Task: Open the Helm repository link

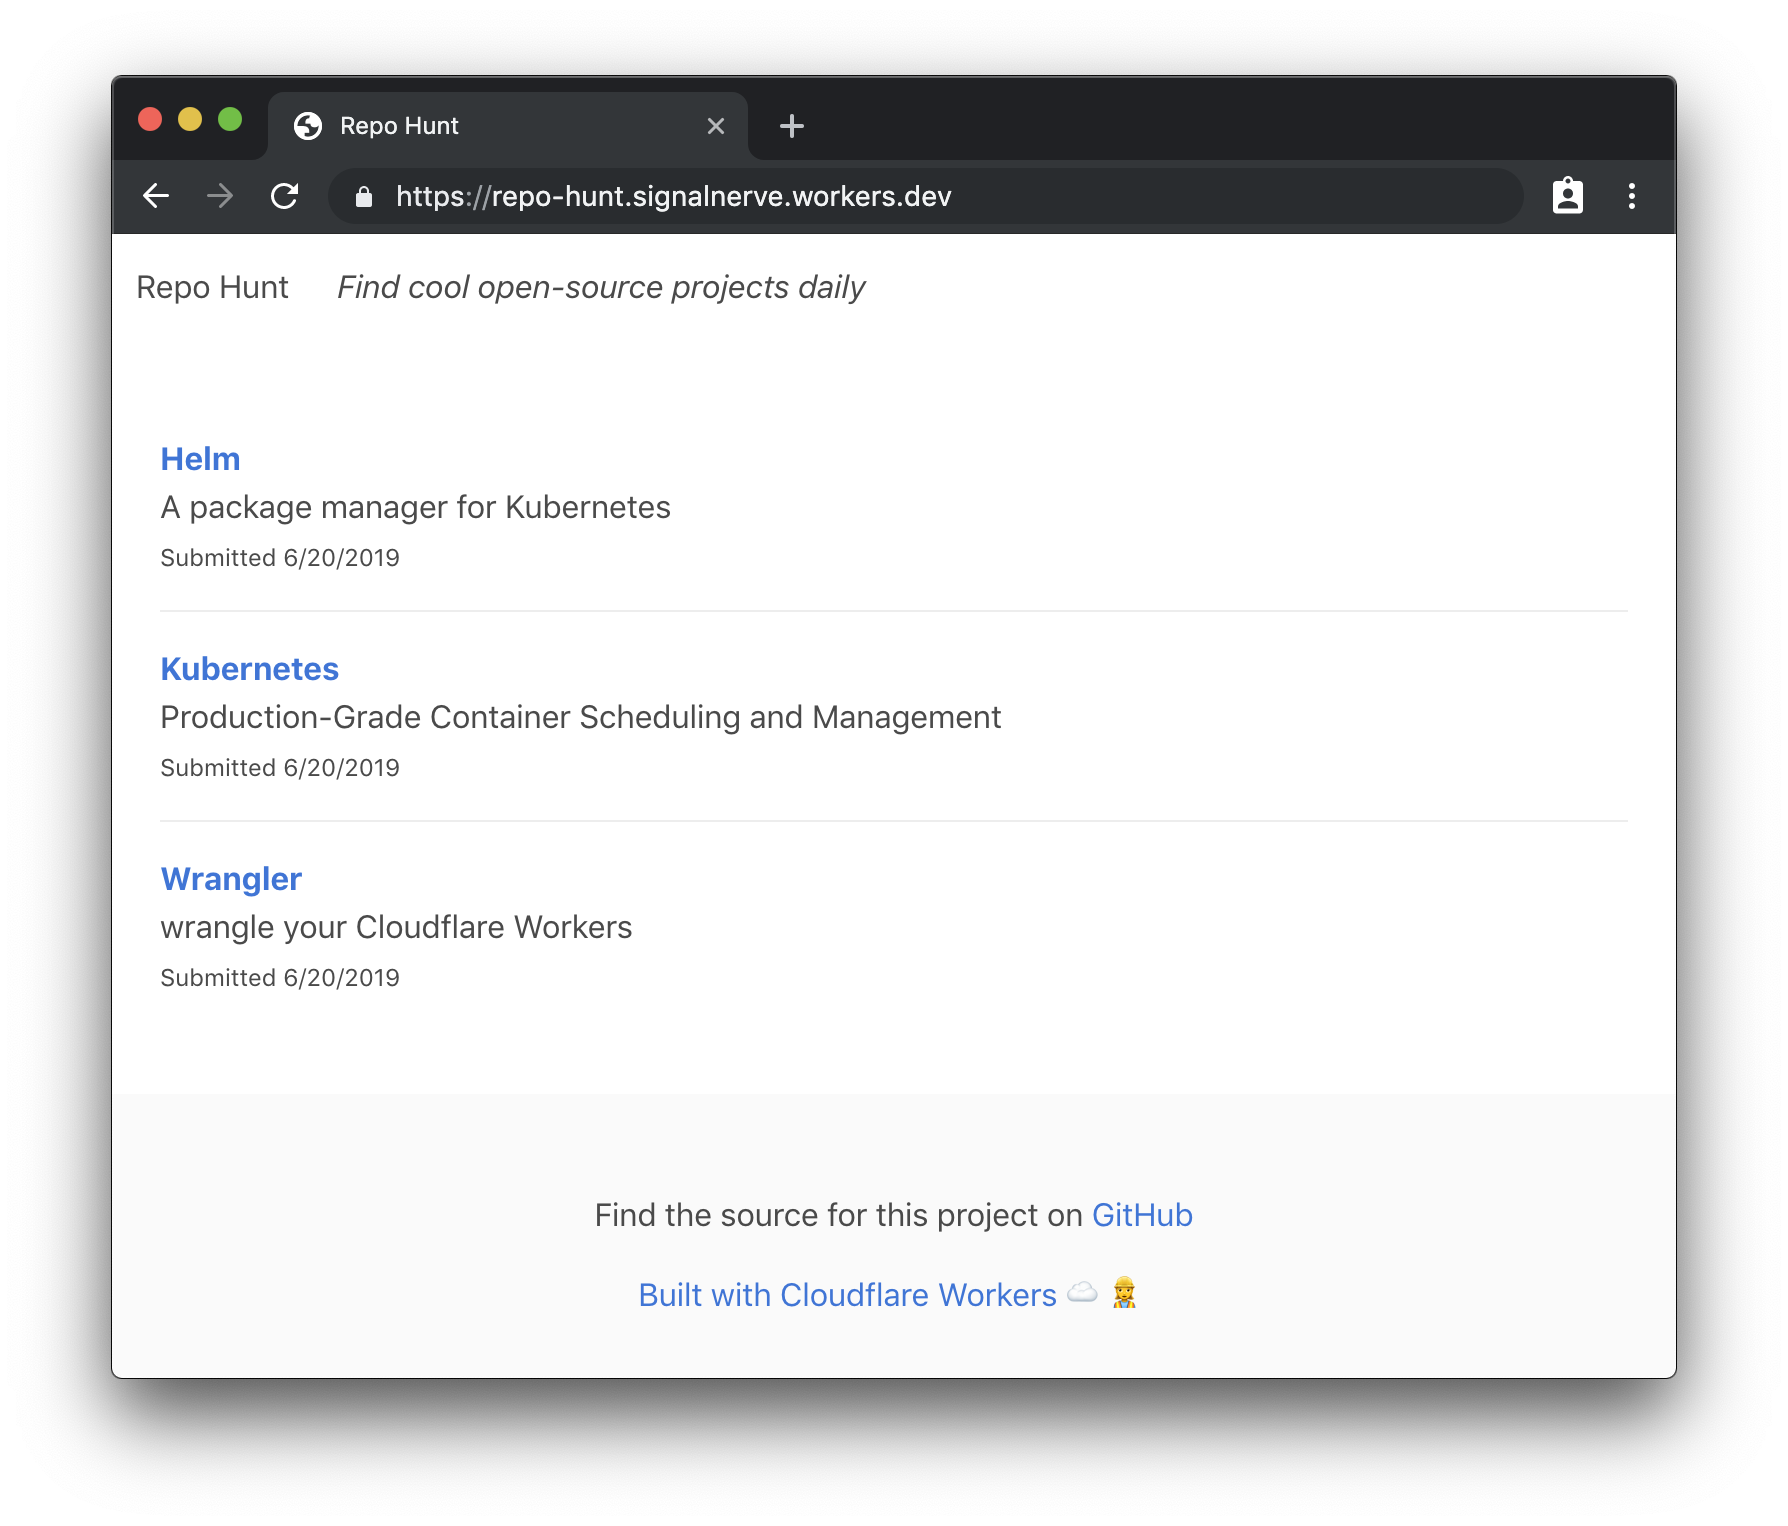Action: click(200, 459)
